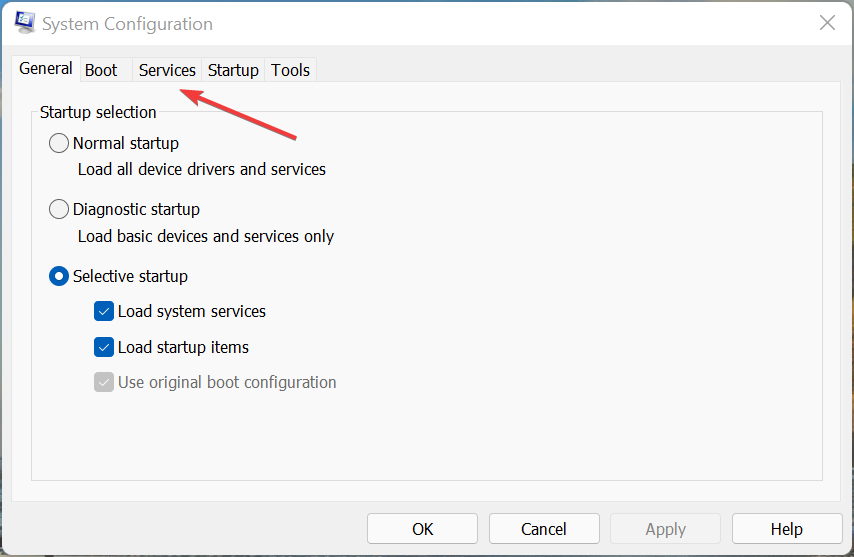The height and width of the screenshot is (557, 854).
Task: Show the Tools tab
Action: [x=291, y=70]
